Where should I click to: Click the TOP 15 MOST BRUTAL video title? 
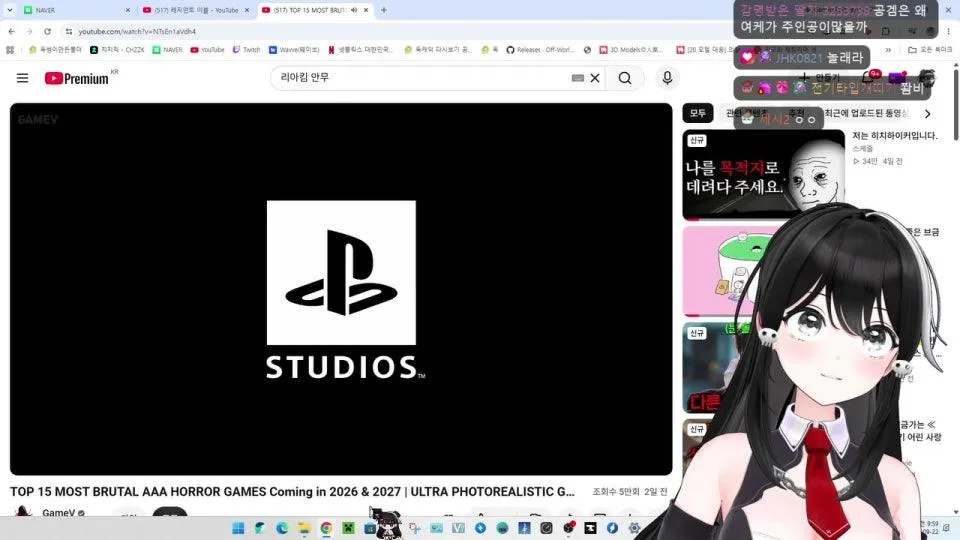tap(292, 492)
